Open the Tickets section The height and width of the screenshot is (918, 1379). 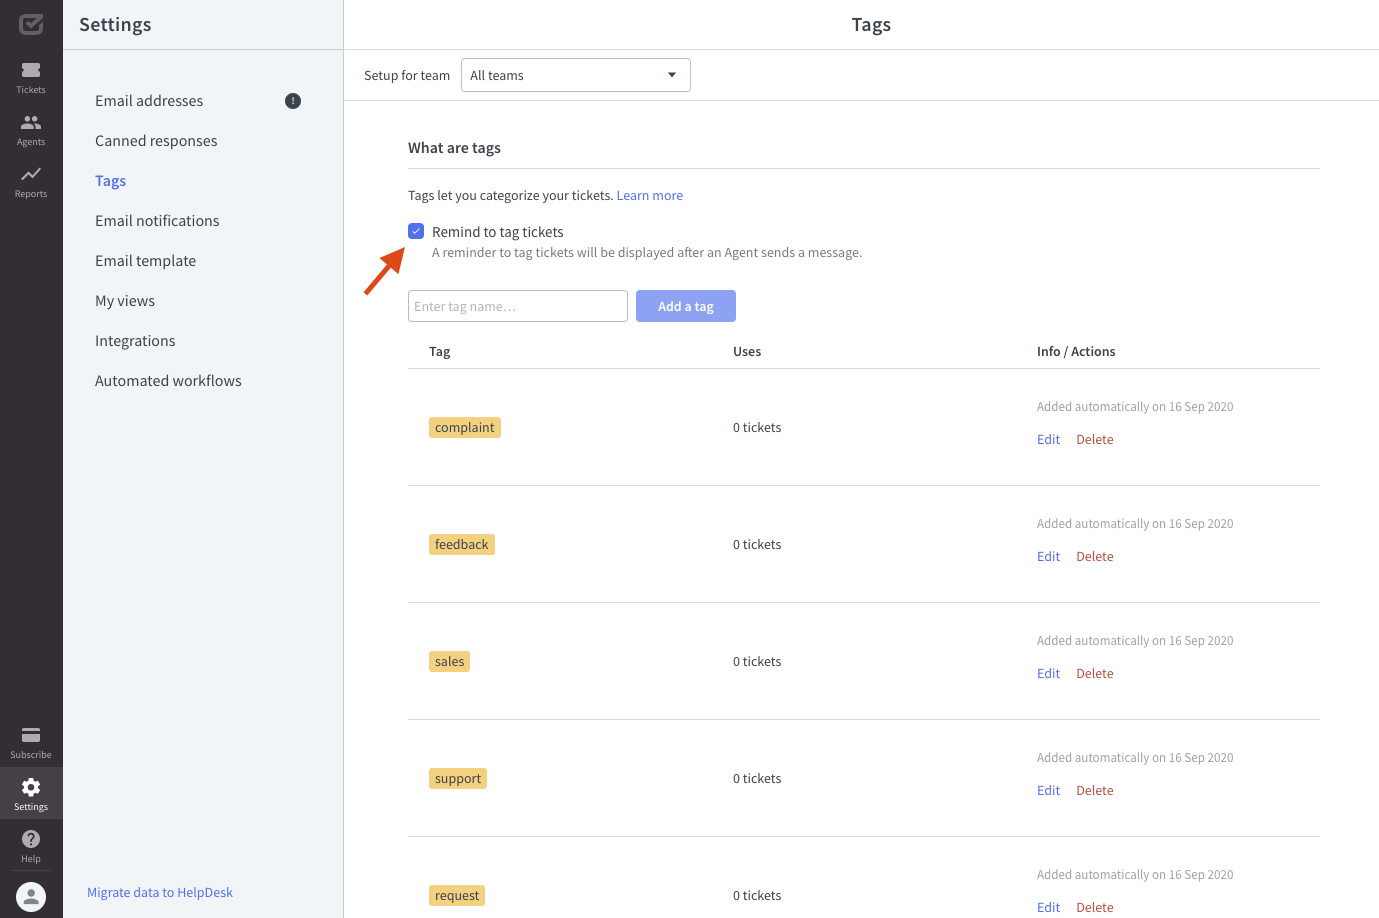click(31, 77)
